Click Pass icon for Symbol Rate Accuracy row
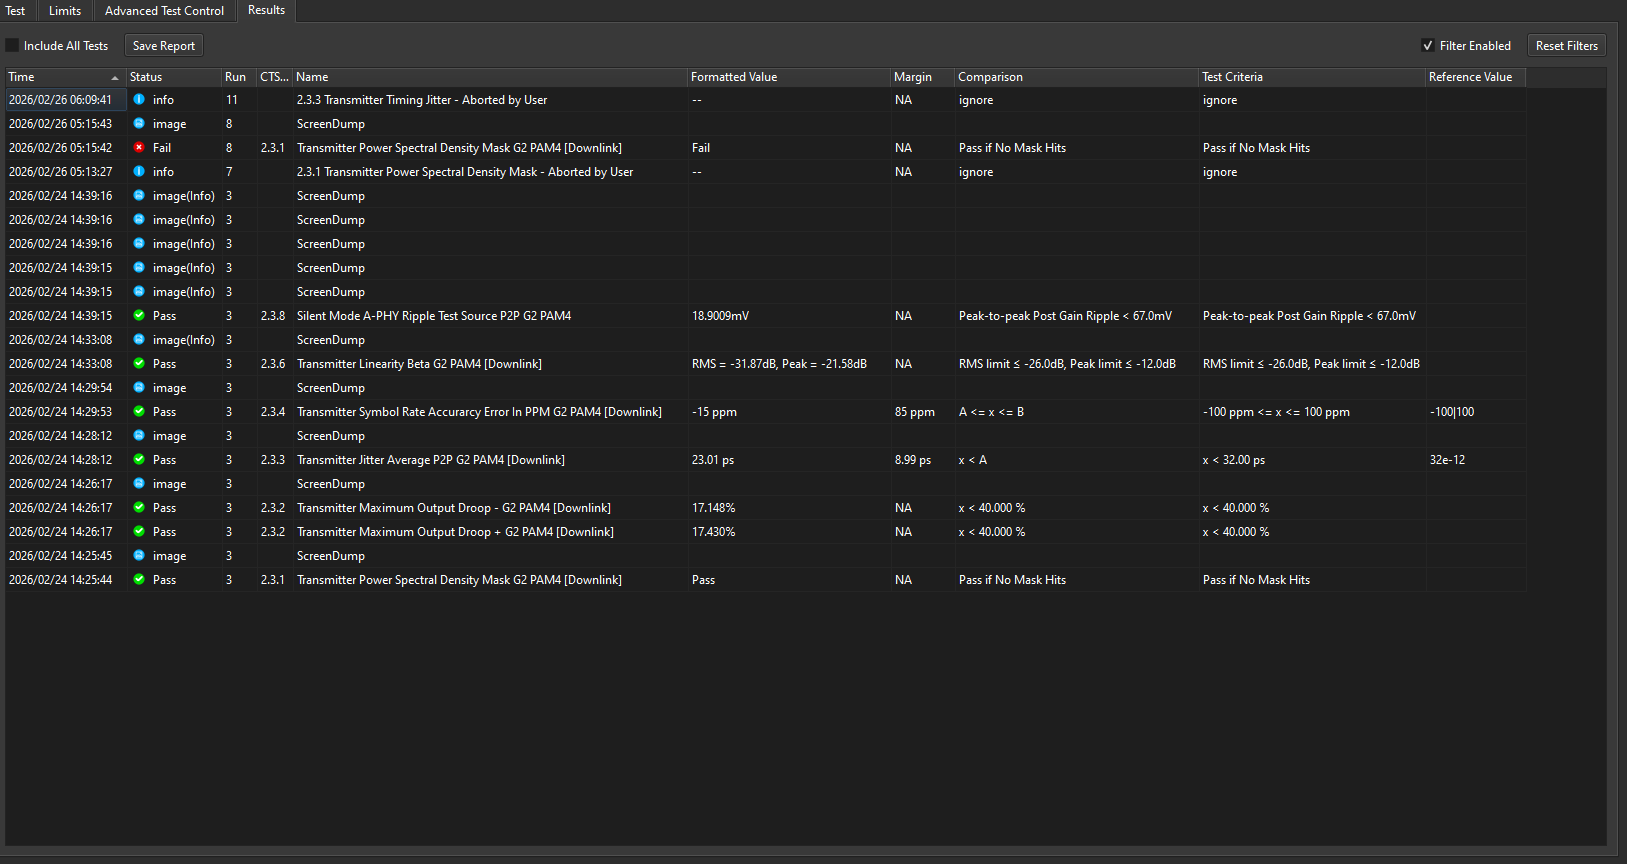 139,412
